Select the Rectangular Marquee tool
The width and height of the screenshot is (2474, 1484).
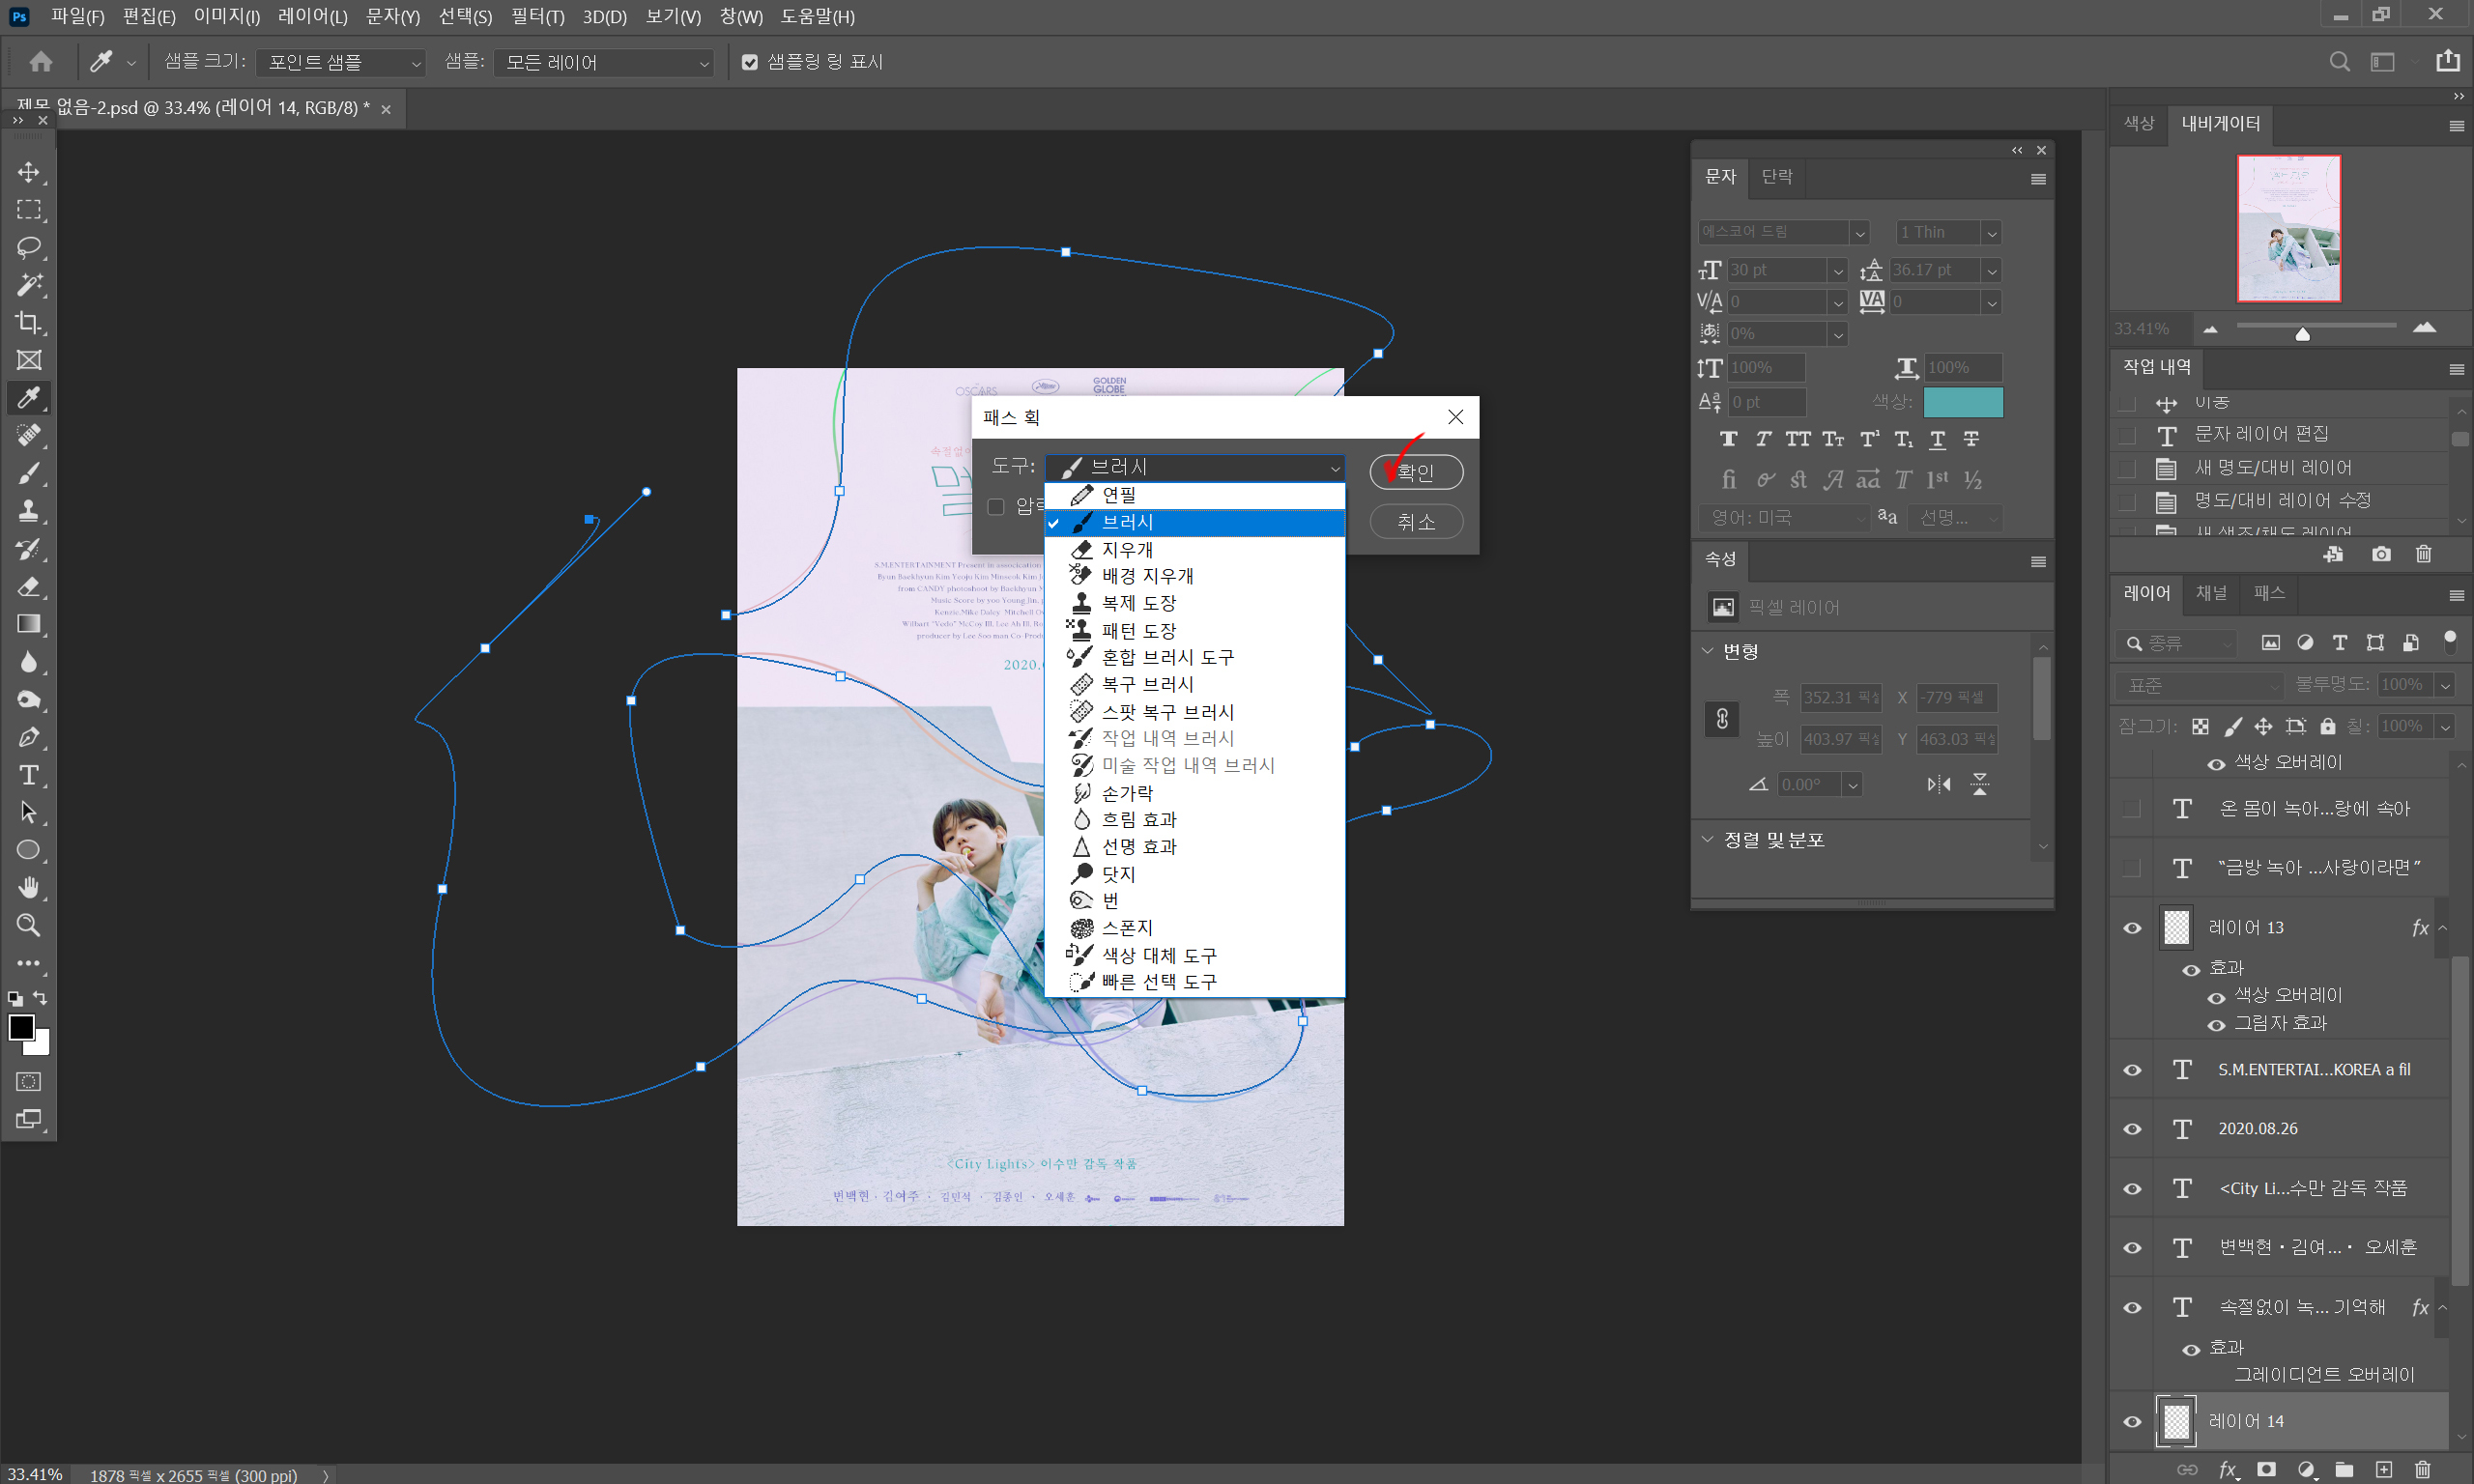29,210
